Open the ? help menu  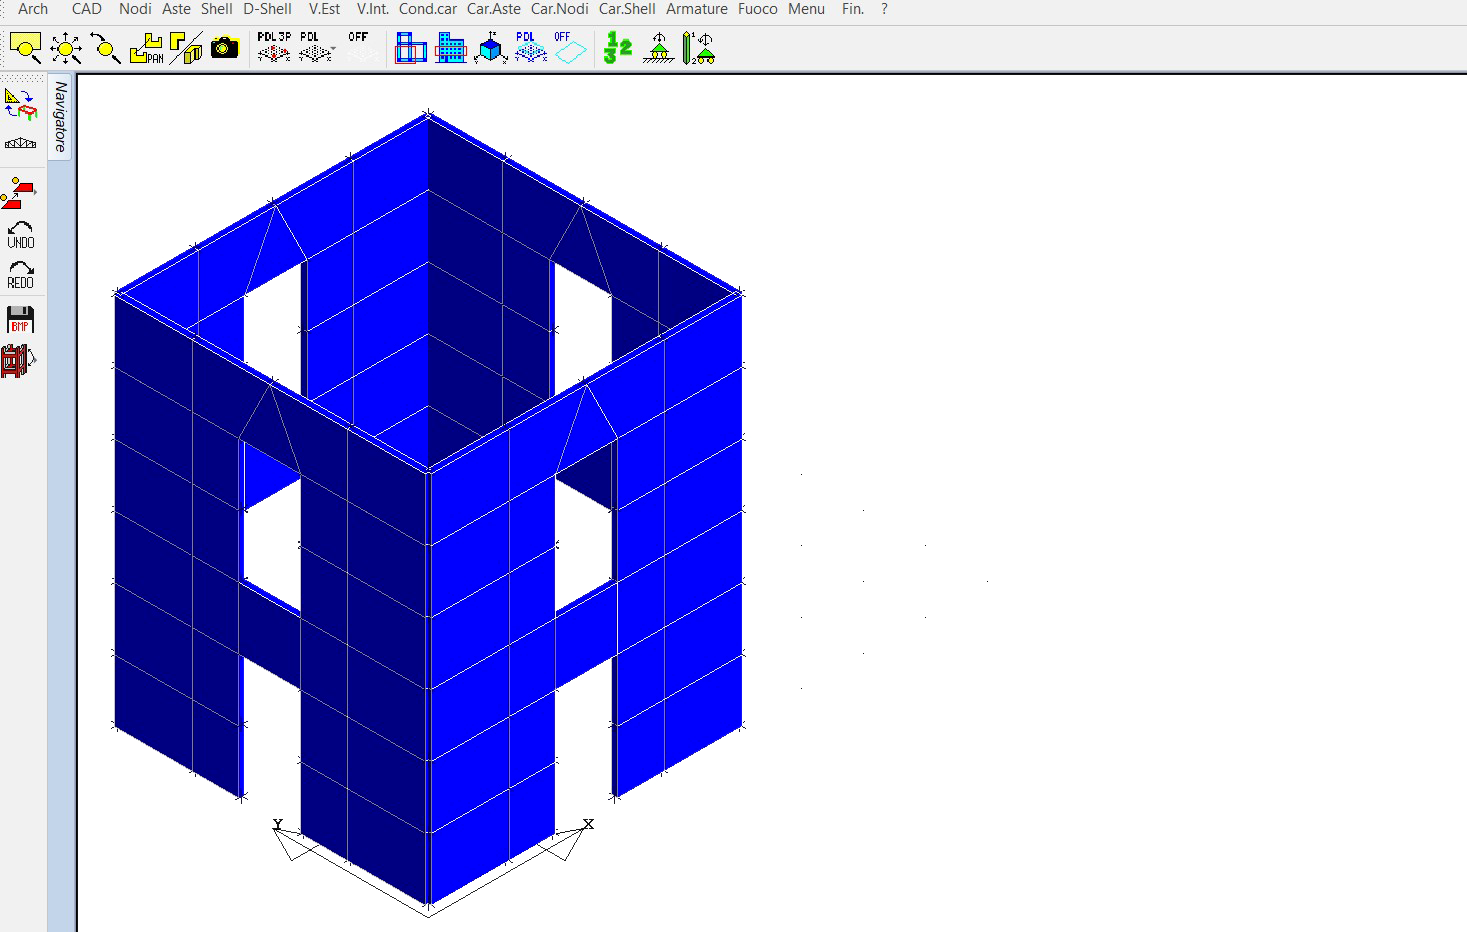(884, 9)
